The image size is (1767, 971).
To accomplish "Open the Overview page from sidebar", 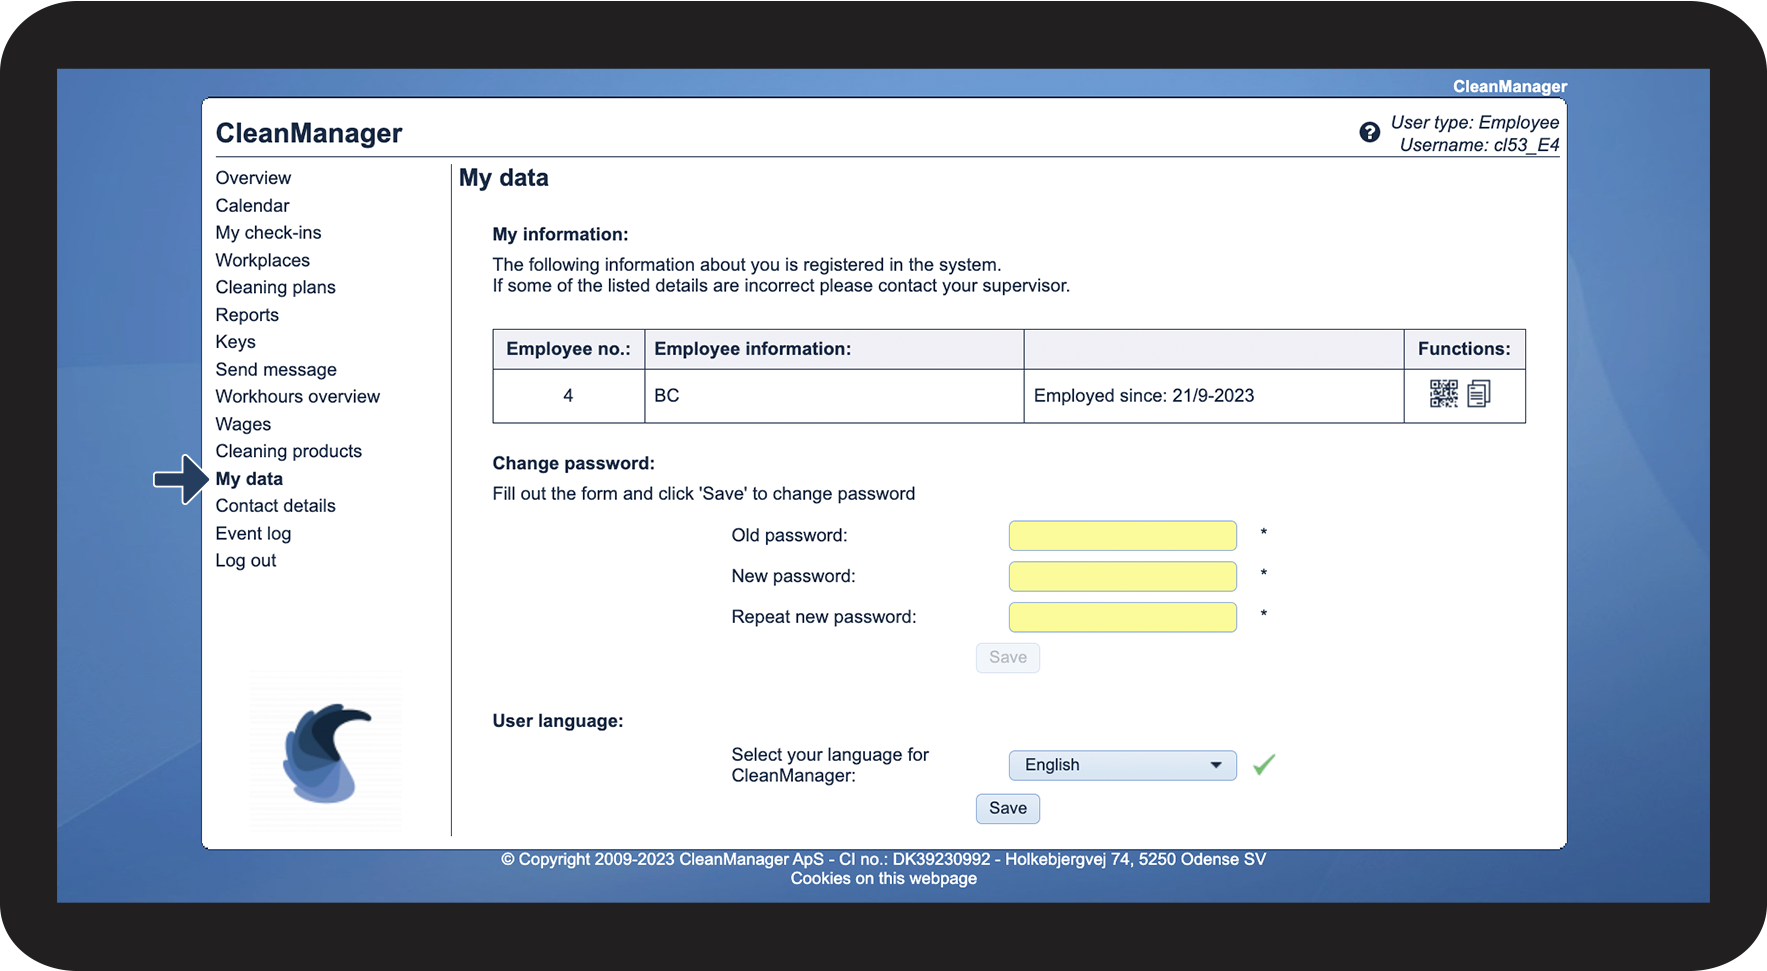I will (253, 178).
